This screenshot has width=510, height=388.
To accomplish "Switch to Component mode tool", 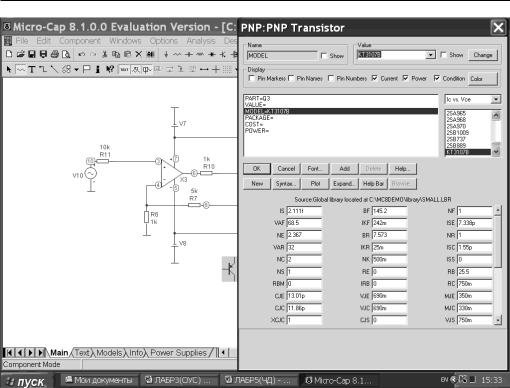I will pyautogui.click(x=21, y=69).
